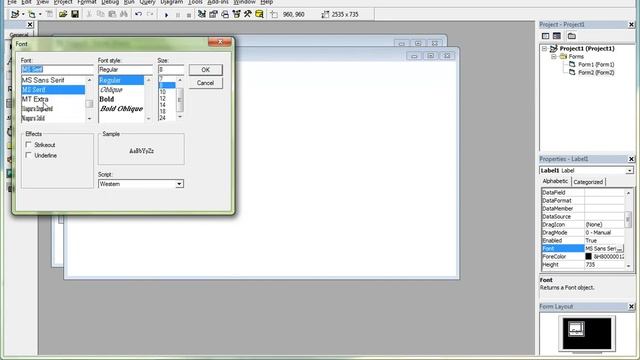640x360 pixels.
Task: Switch to the Alphabetic properties tab
Action: click(555, 181)
